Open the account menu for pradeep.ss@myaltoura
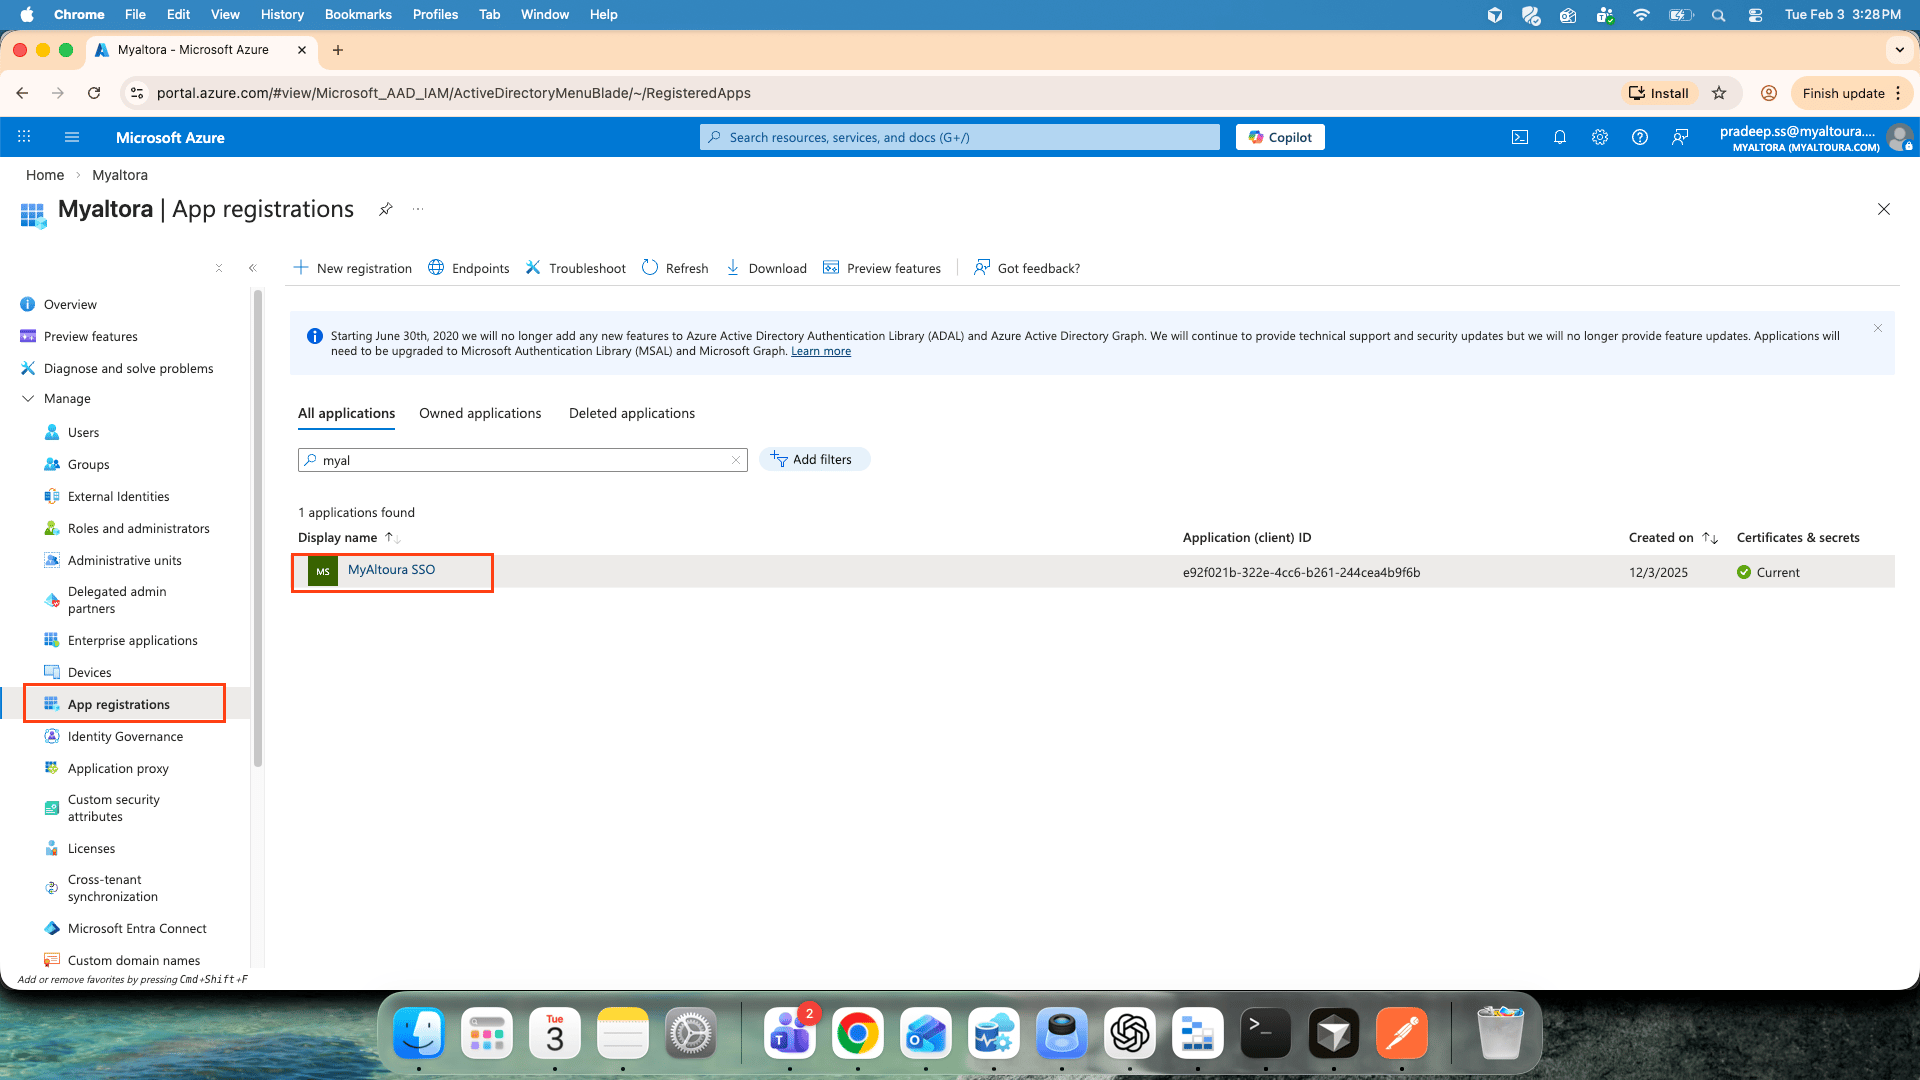The image size is (1920, 1080). [1816, 138]
